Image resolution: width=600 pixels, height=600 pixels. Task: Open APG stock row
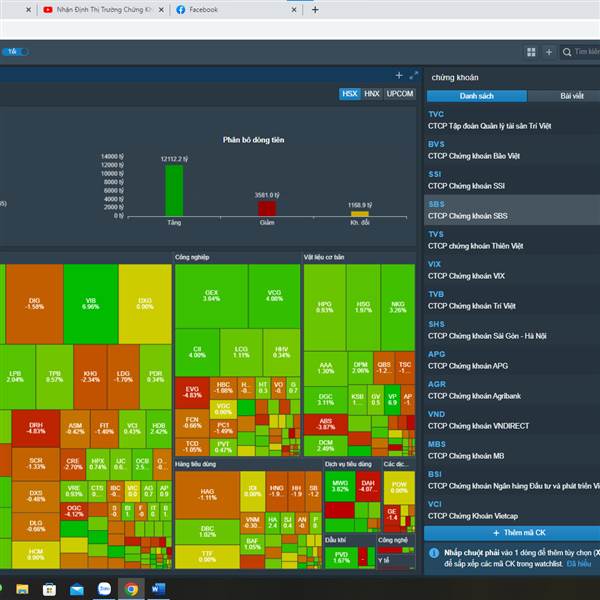click(x=512, y=360)
